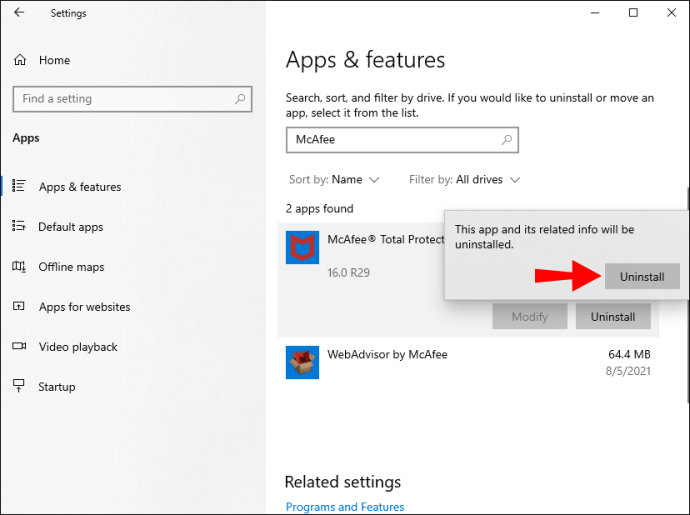Click the vertical scrollbar on the right edge
The width and height of the screenshot is (690, 515).
tap(688, 295)
